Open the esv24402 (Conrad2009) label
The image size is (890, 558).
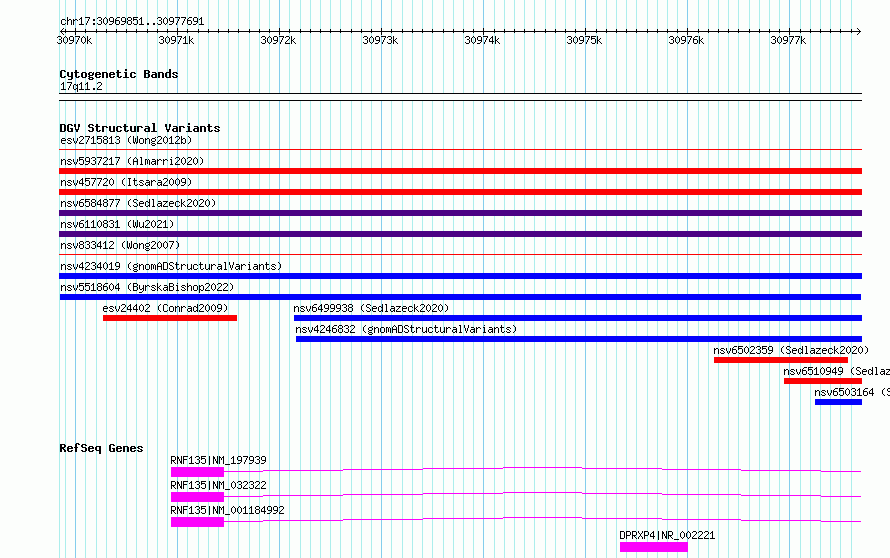165,308
